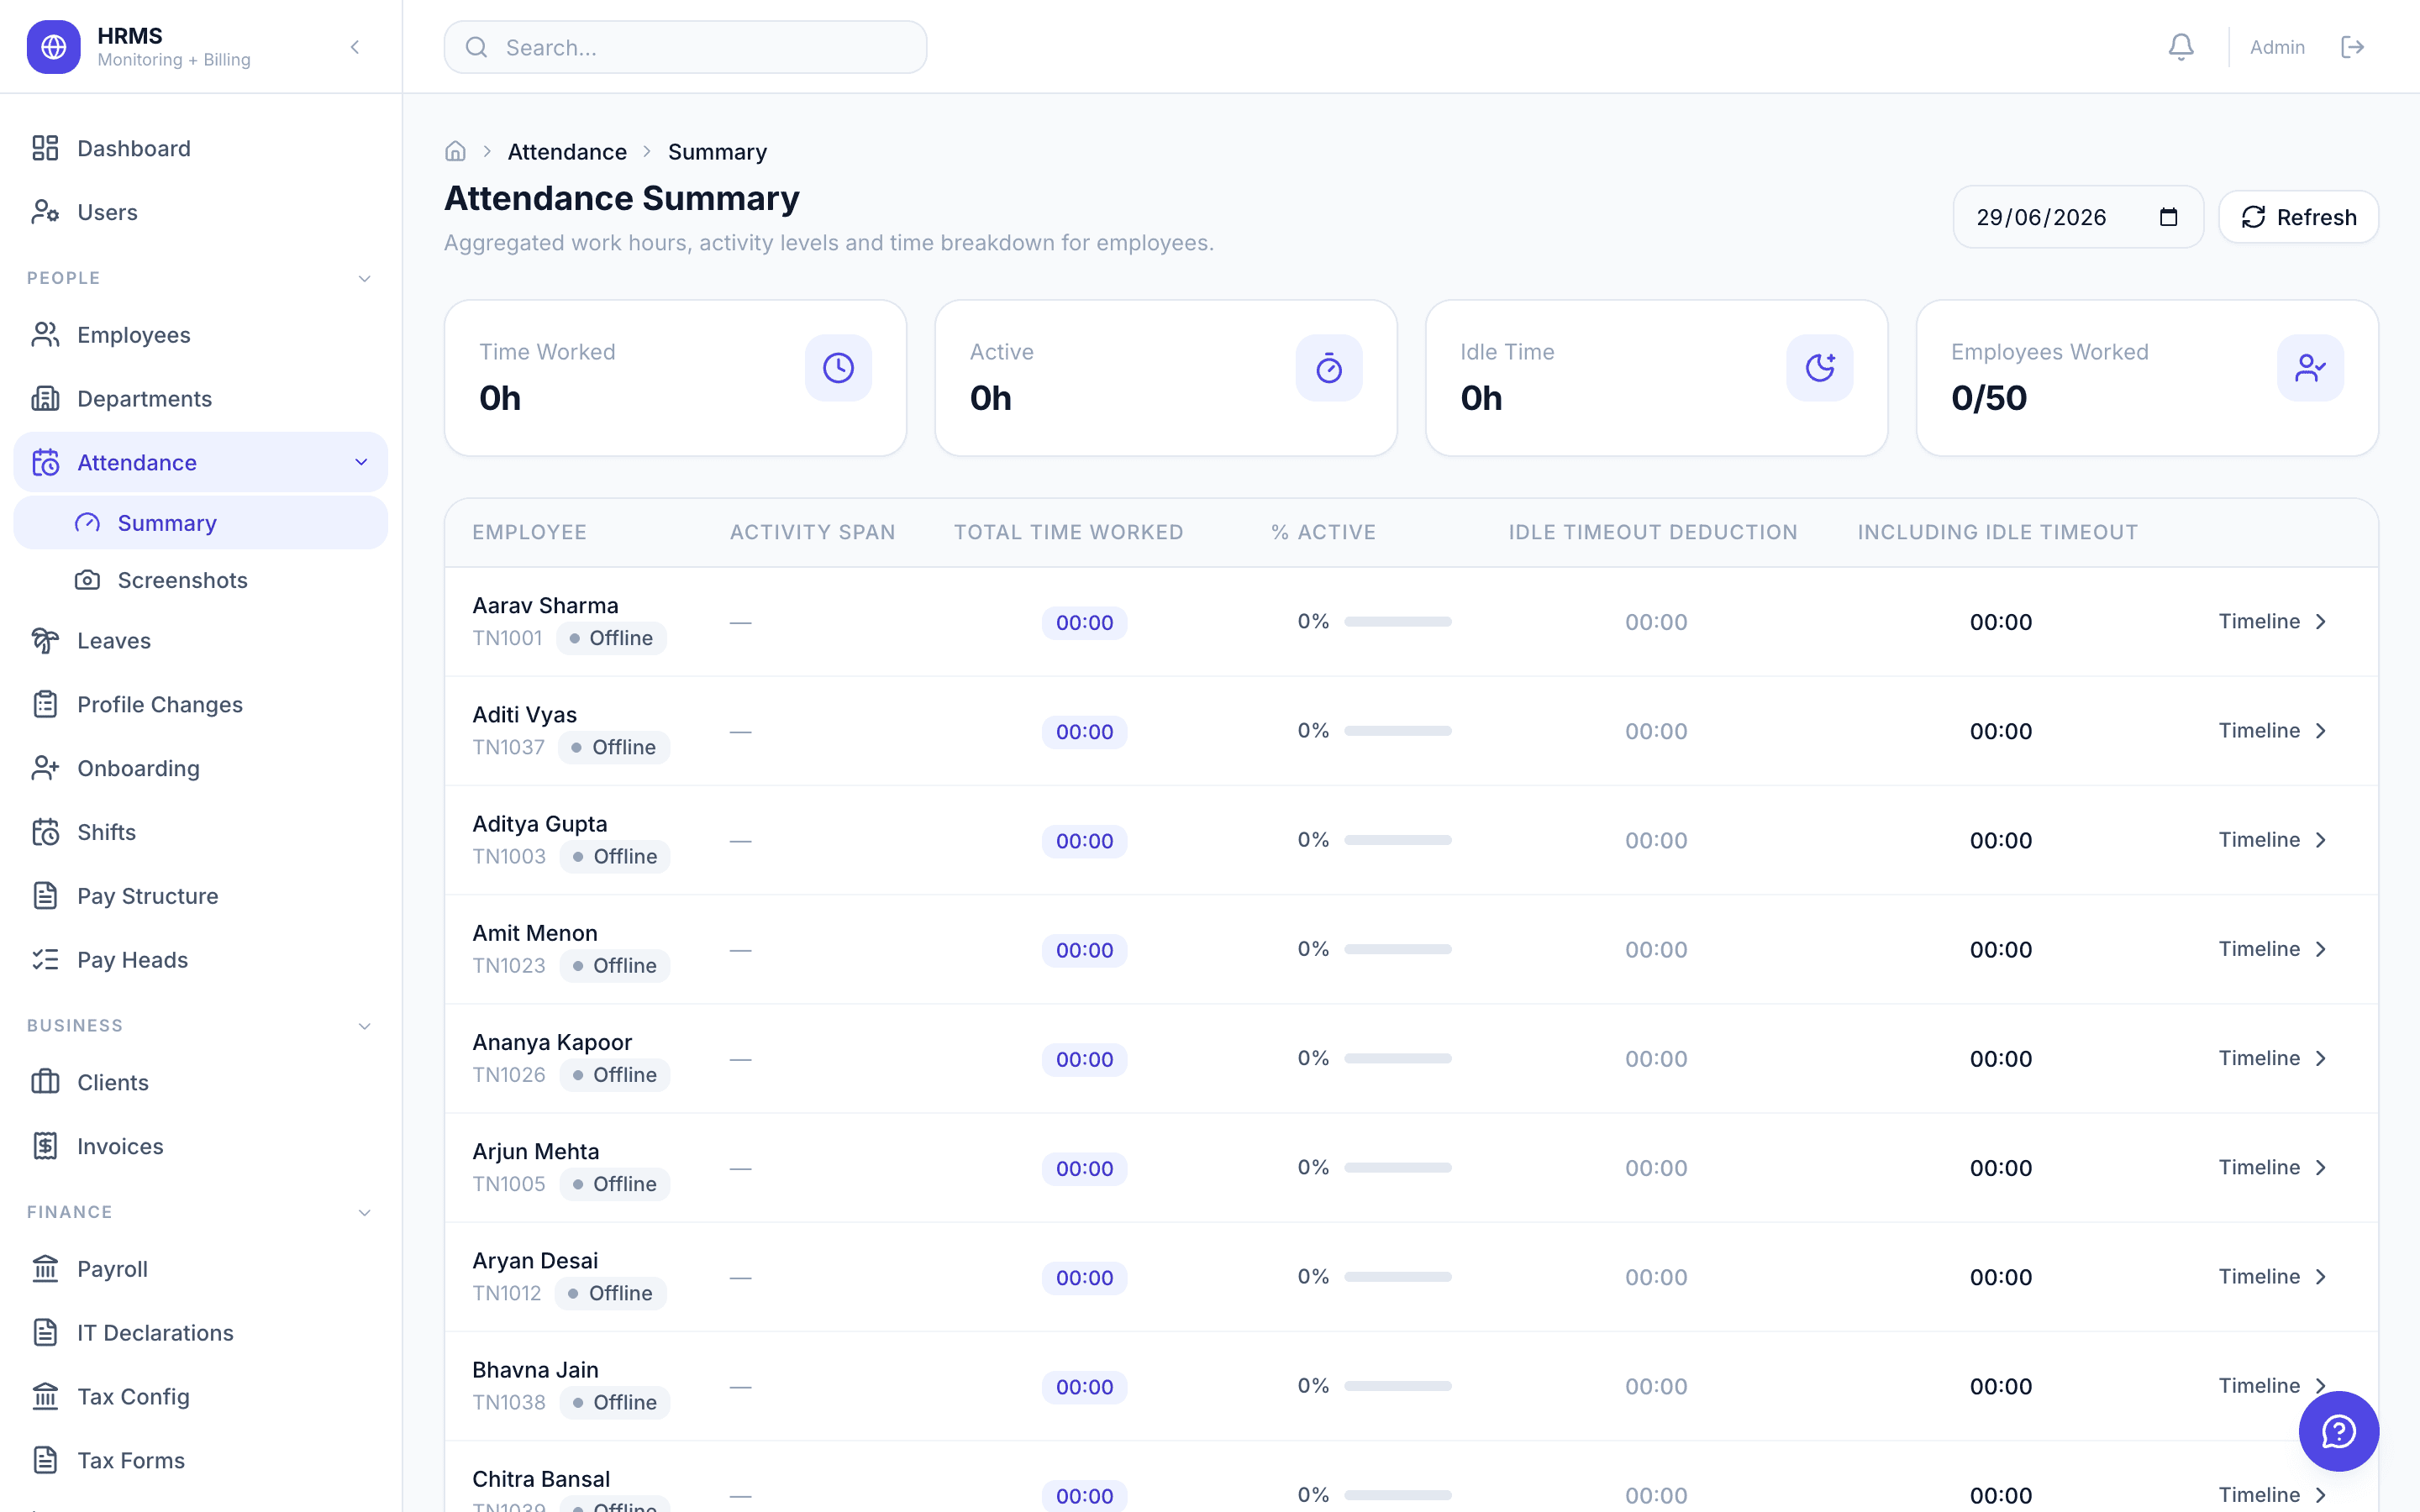Click the home breadcrumb icon
This screenshot has width=2420, height=1512.
[x=455, y=151]
